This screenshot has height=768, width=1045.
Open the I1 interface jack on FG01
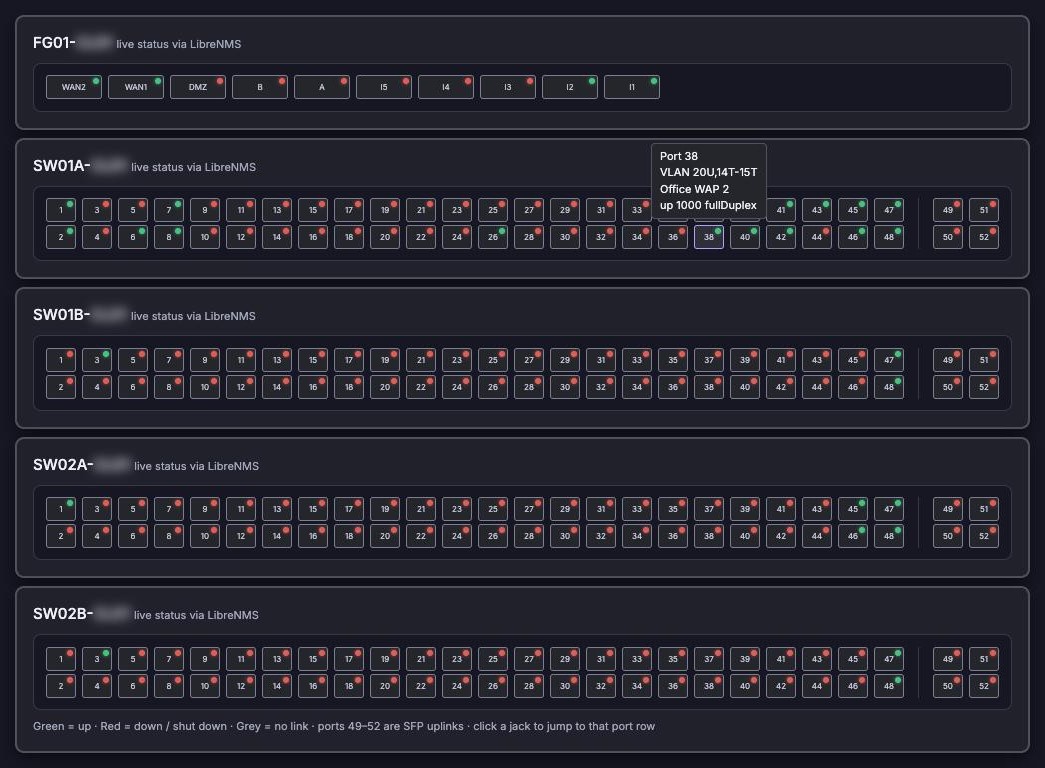click(x=632, y=87)
